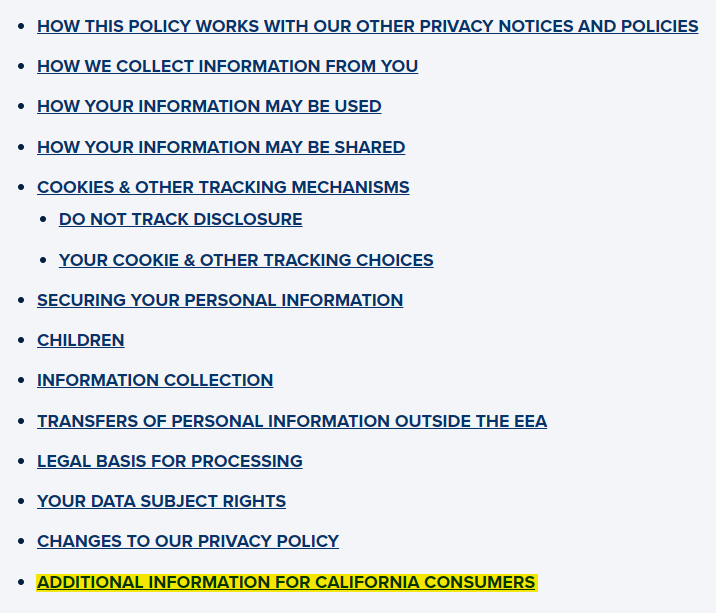View Your Data Subject Rights section
The height and width of the screenshot is (613, 716).
pyautogui.click(x=161, y=501)
